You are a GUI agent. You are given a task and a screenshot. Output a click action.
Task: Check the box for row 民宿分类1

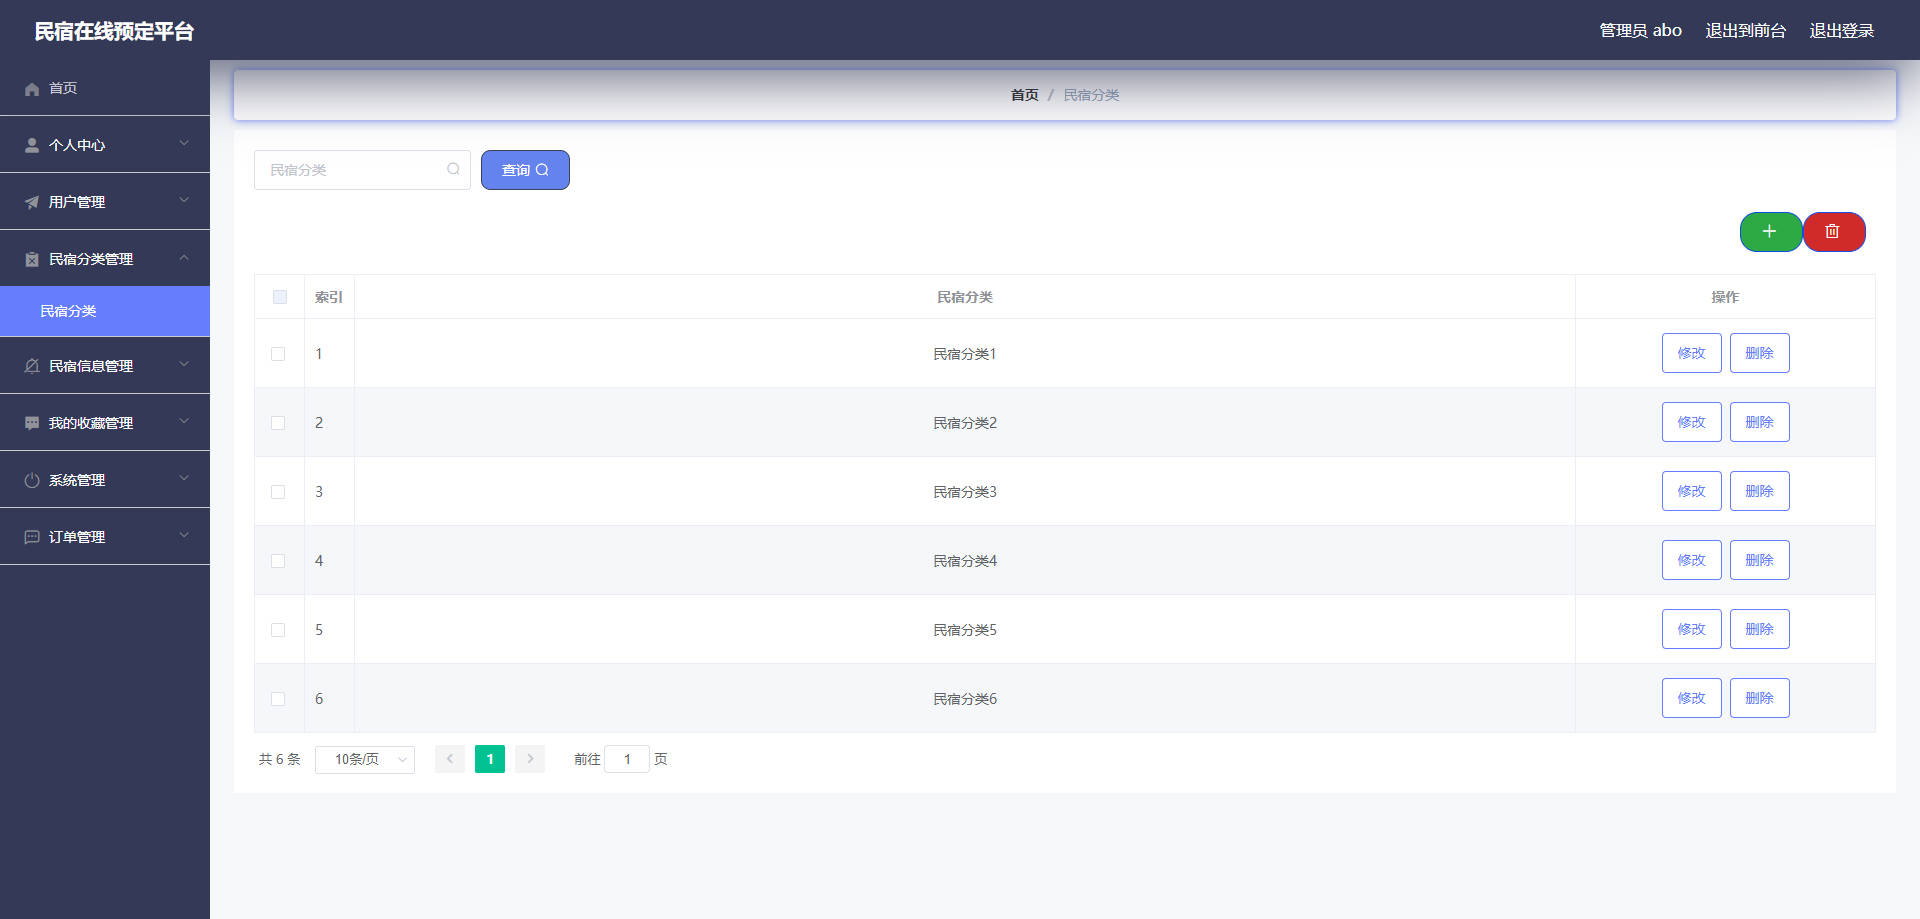(278, 354)
